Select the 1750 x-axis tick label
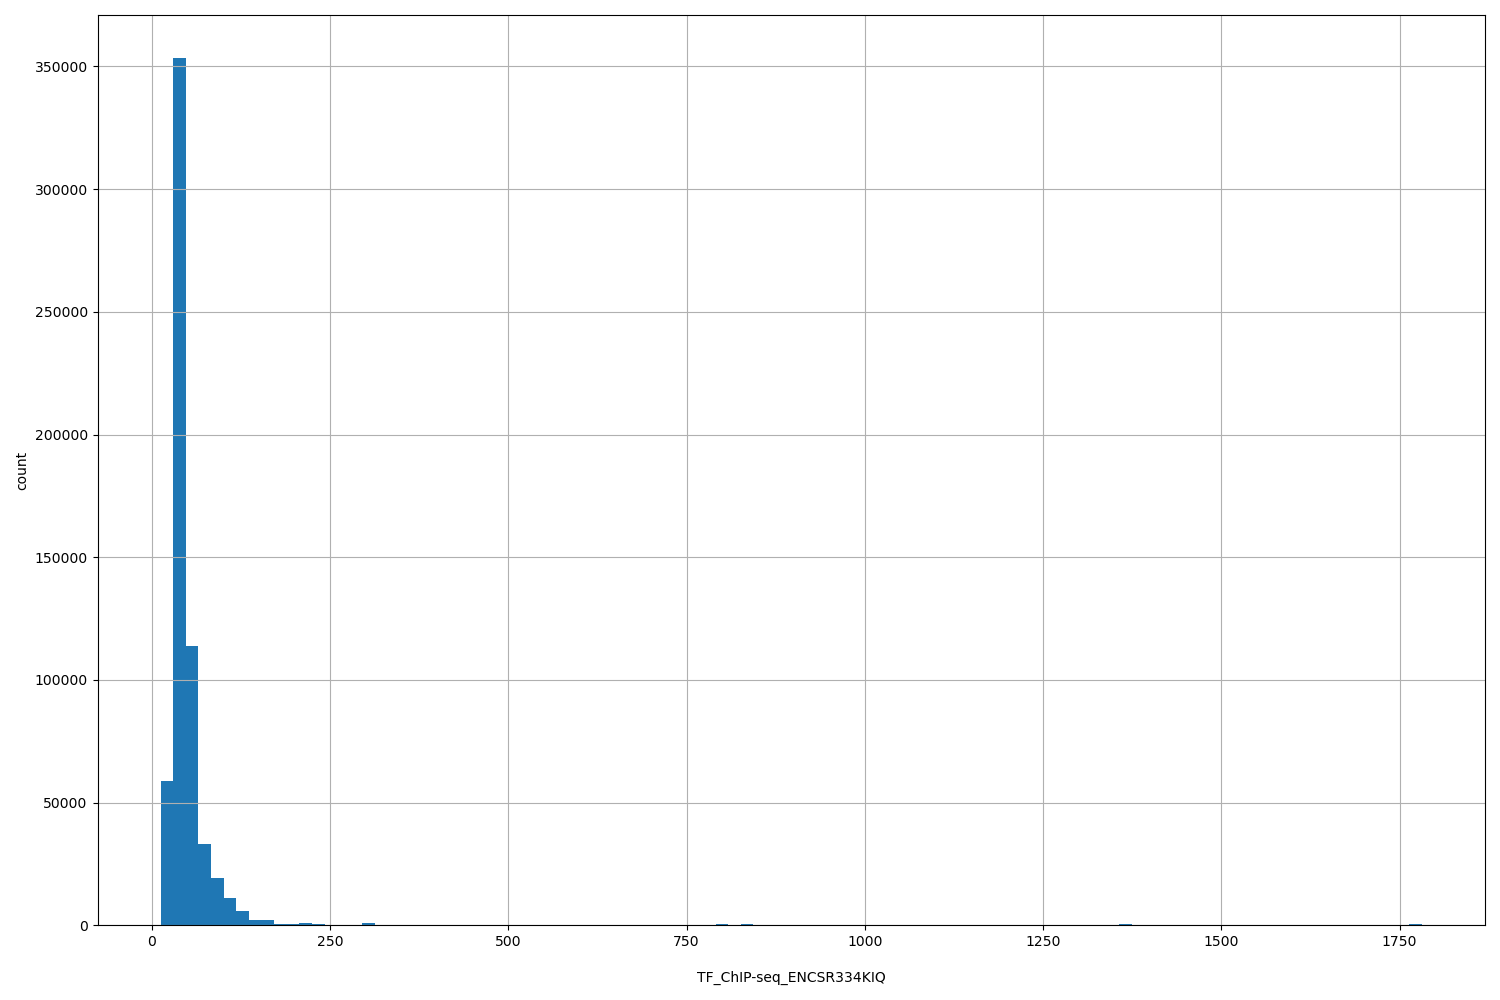1500x1000 pixels. (1401, 941)
